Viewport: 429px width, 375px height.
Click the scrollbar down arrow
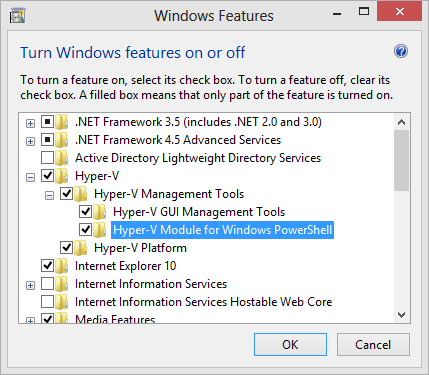click(402, 314)
